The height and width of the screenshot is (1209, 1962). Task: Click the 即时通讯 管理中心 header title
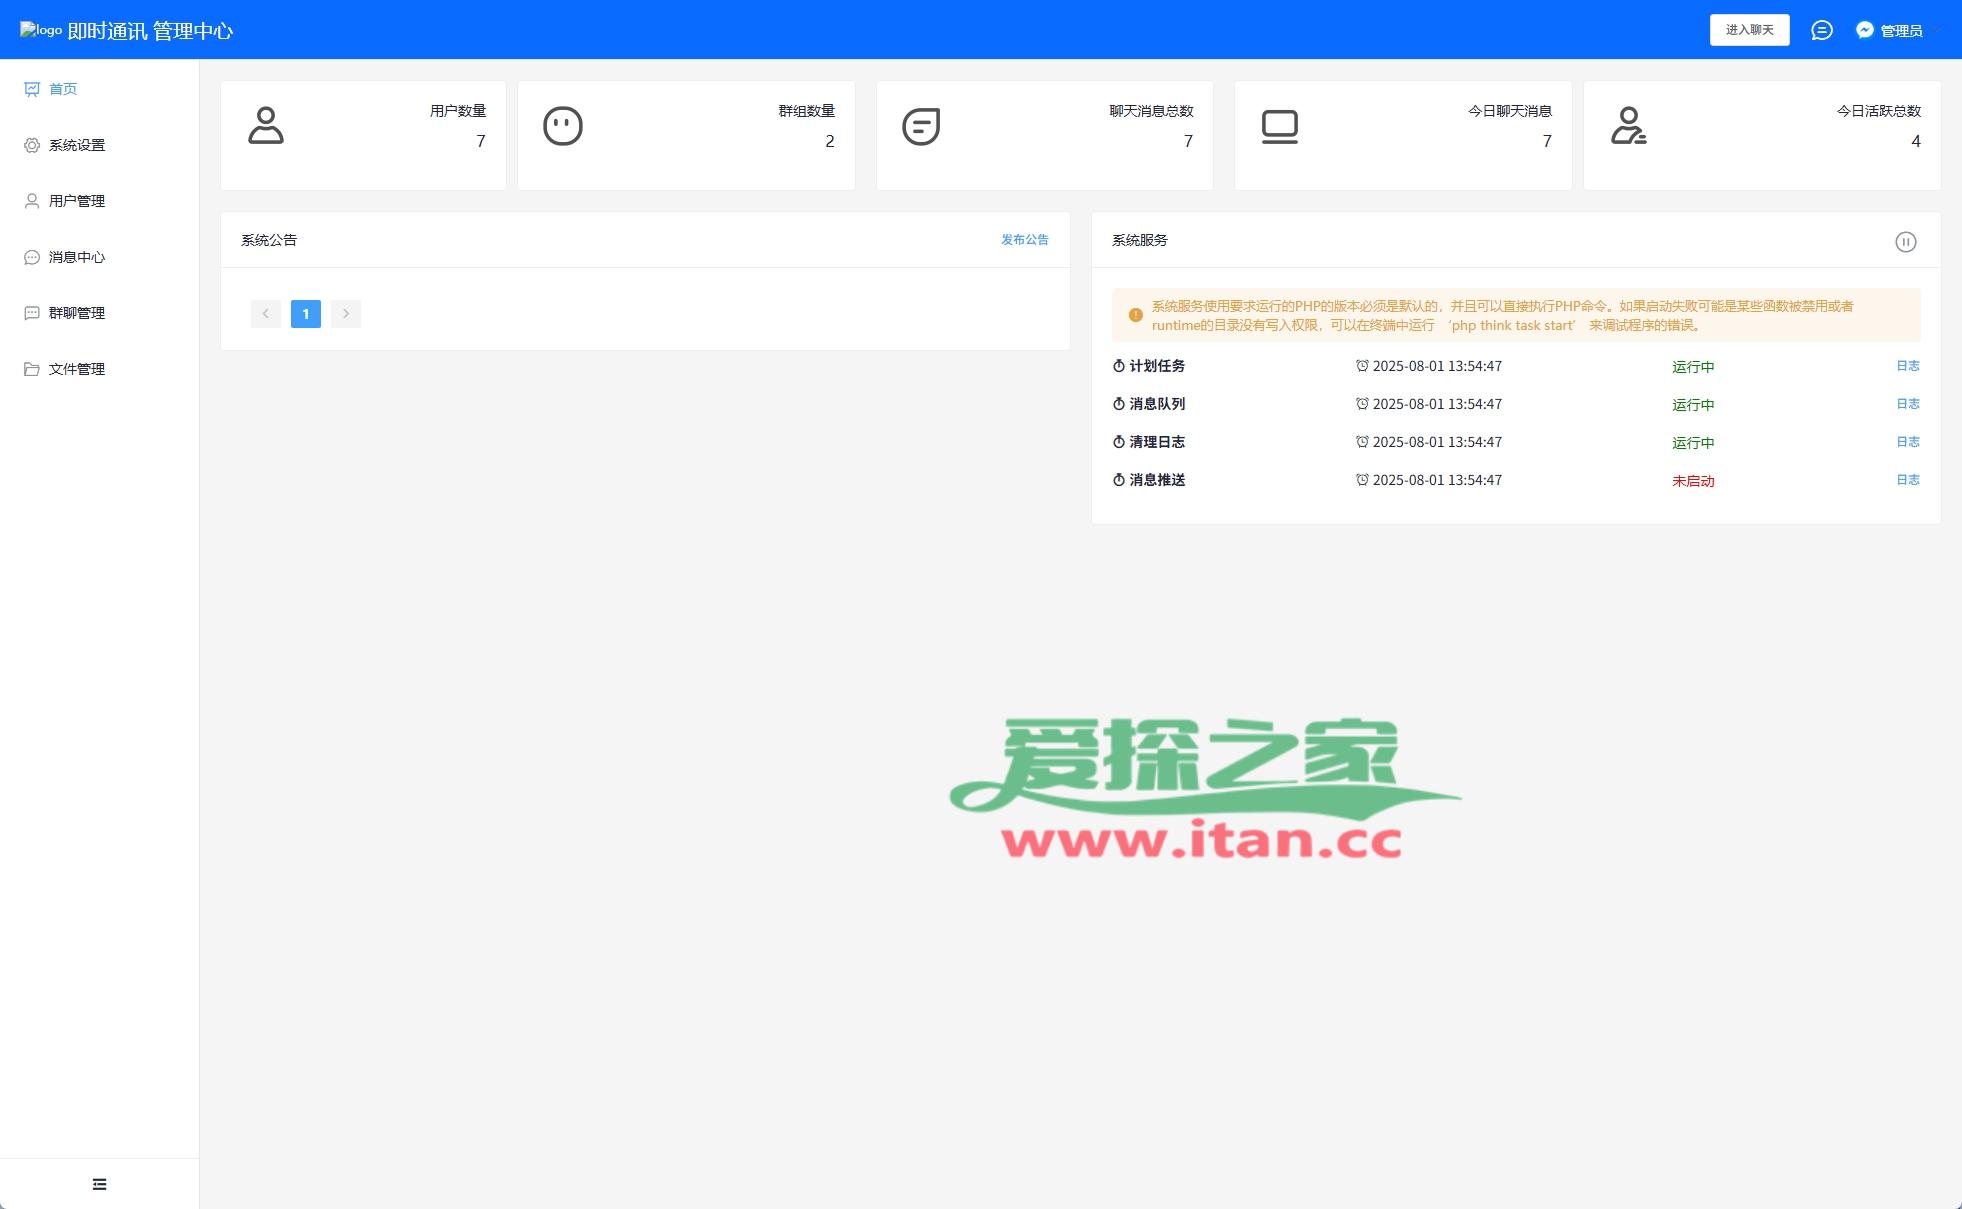tap(150, 31)
